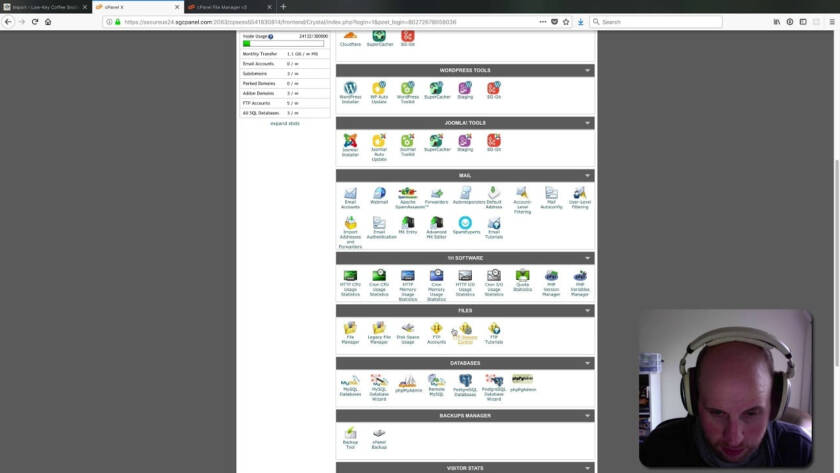Viewport: 840px width, 473px height.
Task: Click the expand stats link
Action: (x=285, y=123)
